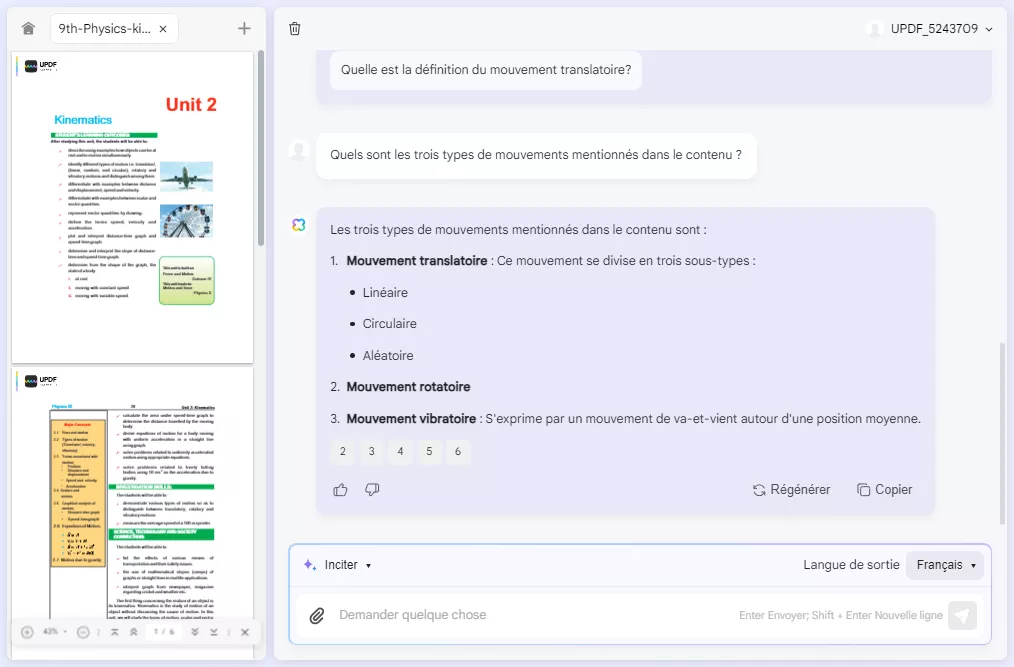Give a thumbs up to the AI response

[340, 489]
